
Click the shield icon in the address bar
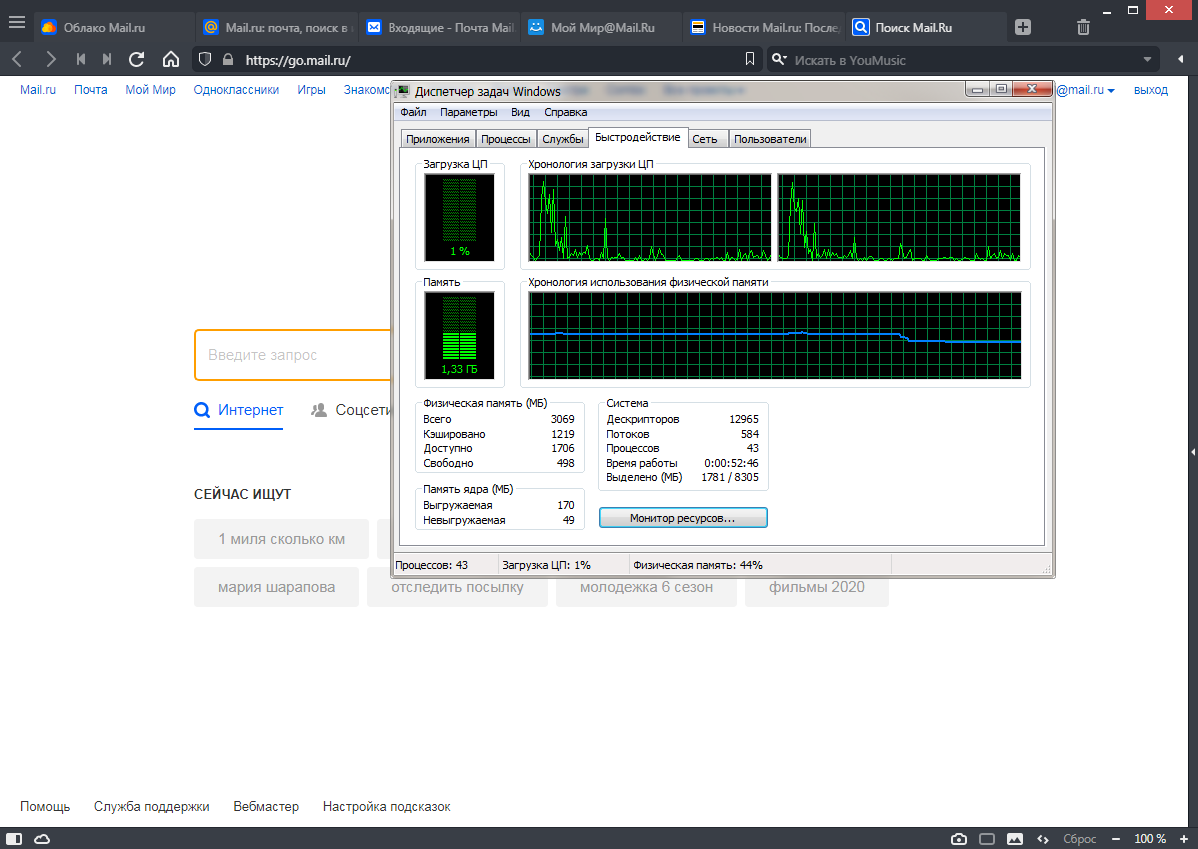pos(205,60)
